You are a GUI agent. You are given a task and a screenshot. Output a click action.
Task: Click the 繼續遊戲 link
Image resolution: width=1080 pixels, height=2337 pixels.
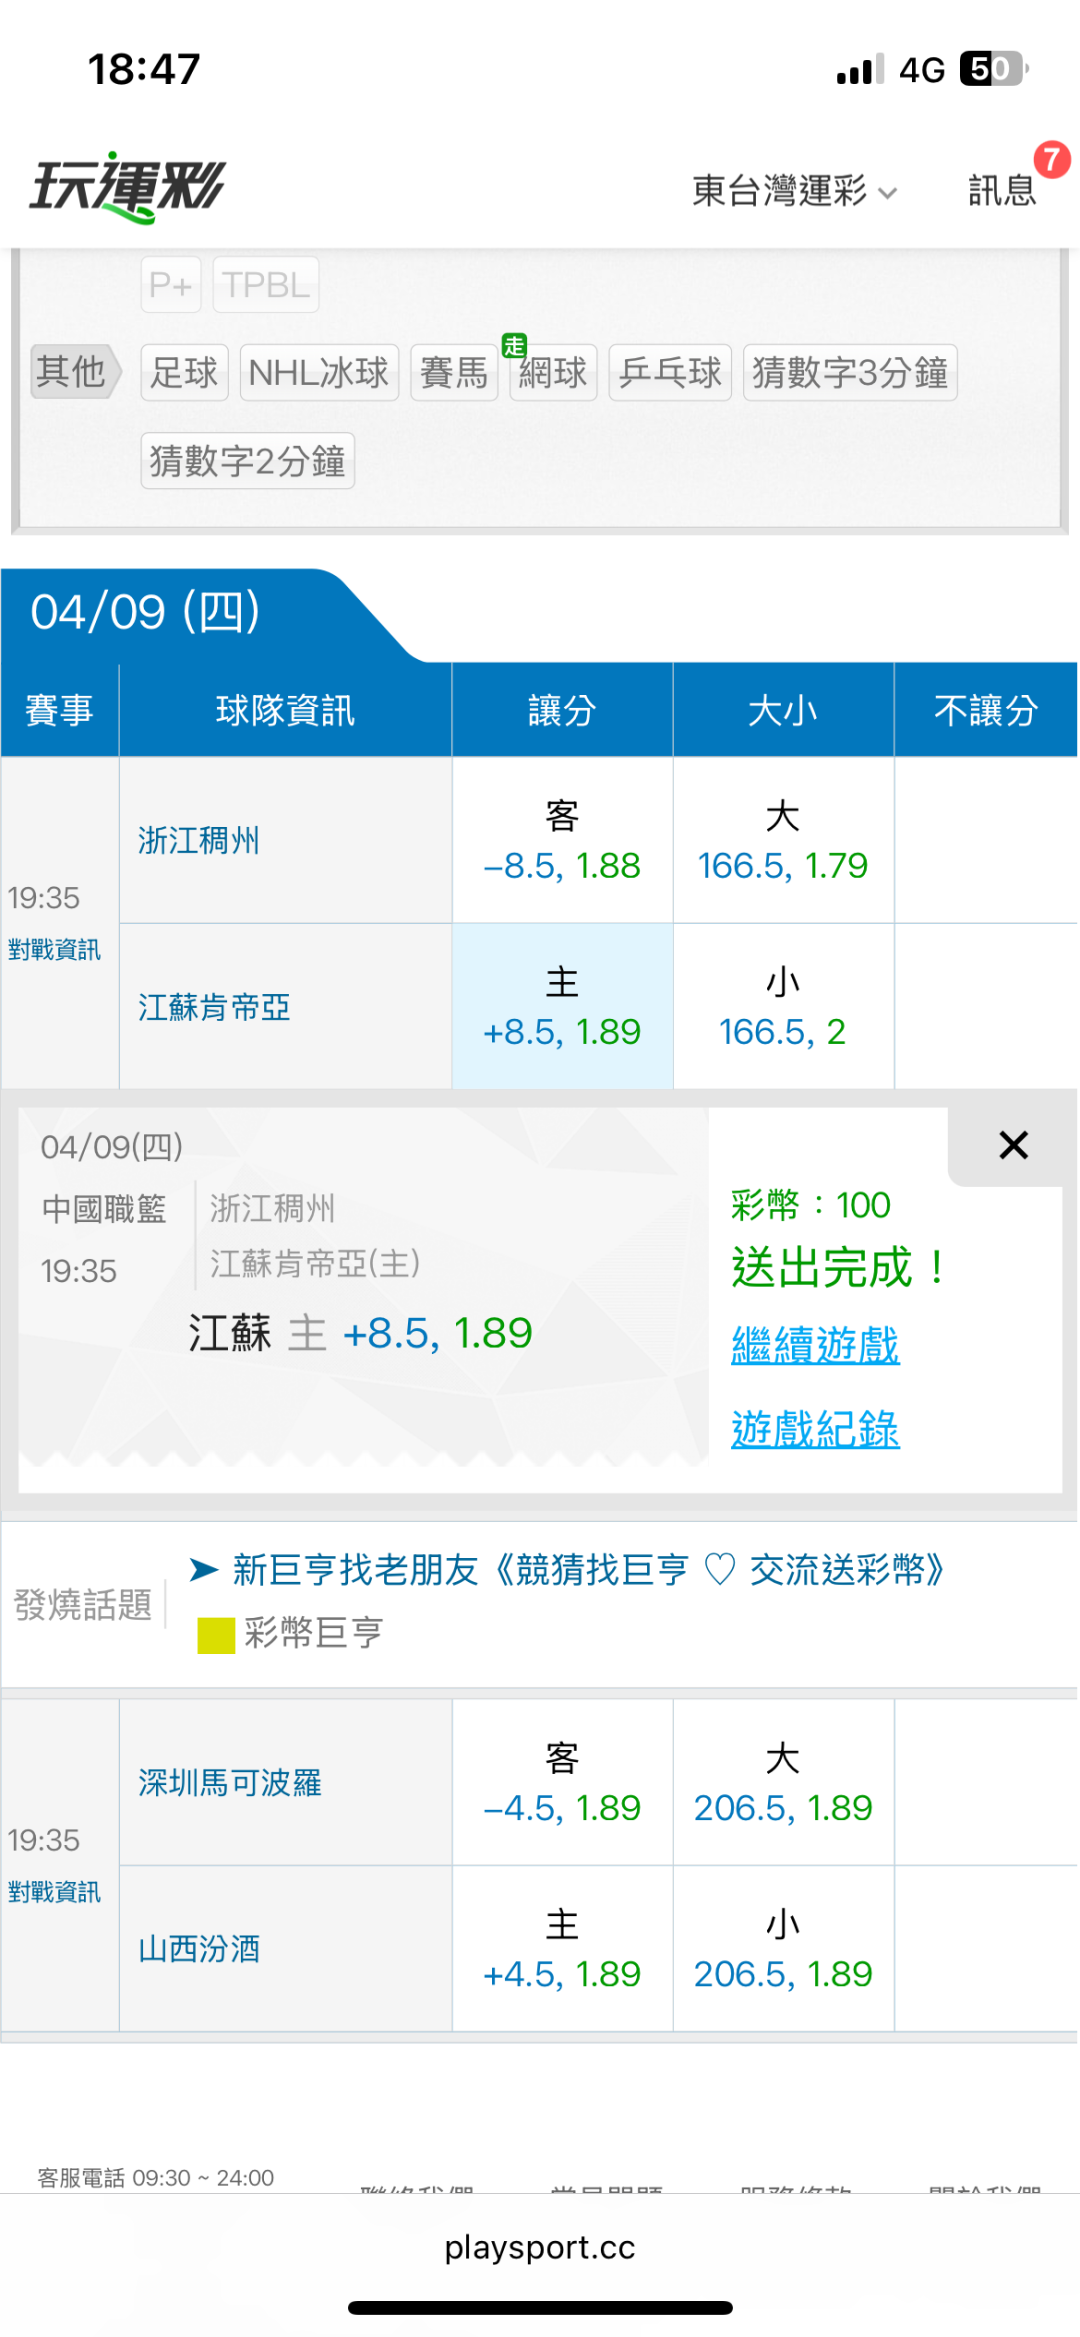[815, 1345]
